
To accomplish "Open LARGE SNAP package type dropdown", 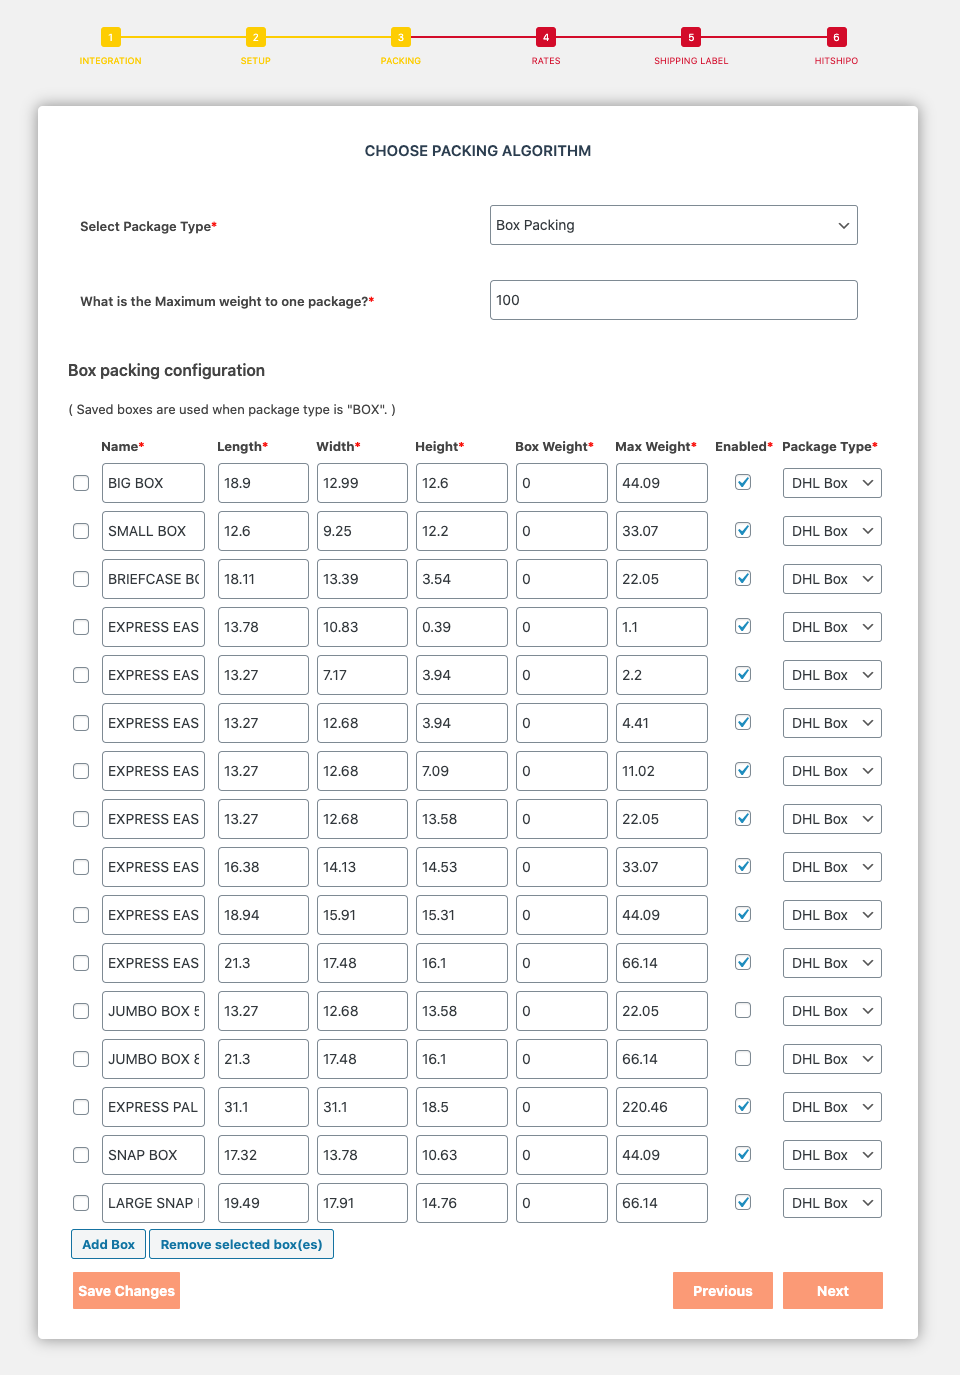I will click(x=832, y=1203).
